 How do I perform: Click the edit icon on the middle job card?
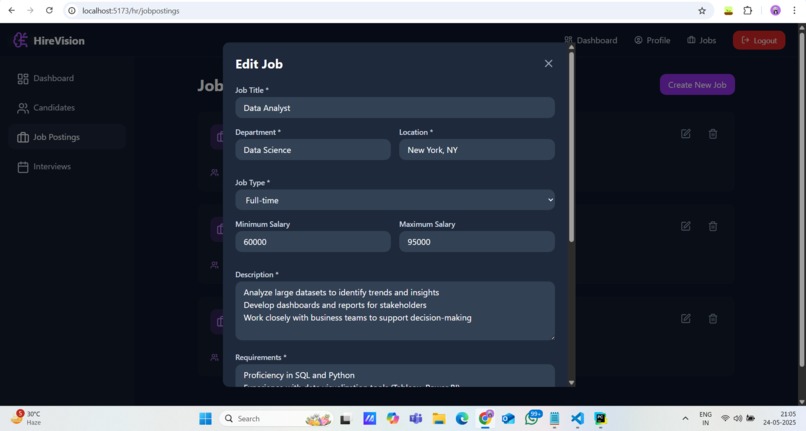tap(686, 226)
